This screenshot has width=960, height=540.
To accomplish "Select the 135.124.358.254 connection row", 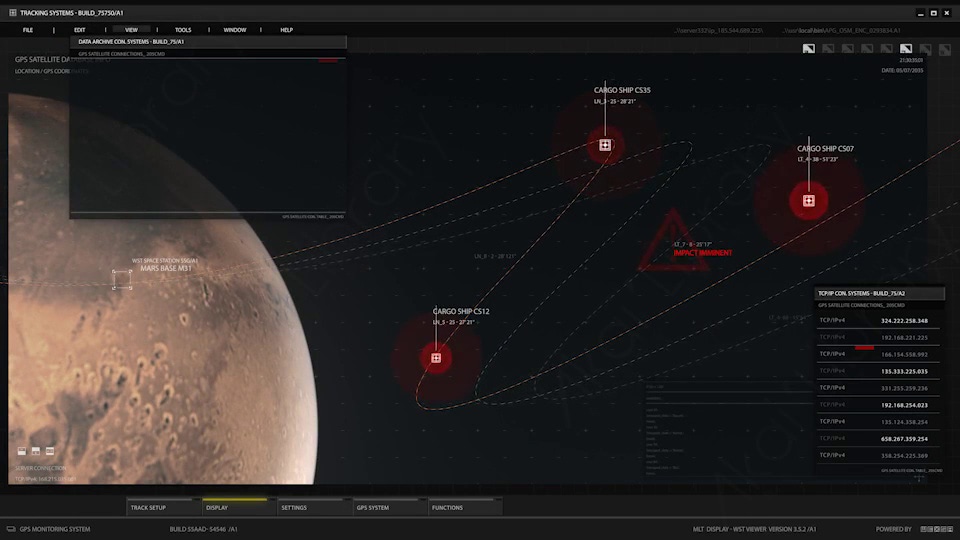I will tap(879, 421).
